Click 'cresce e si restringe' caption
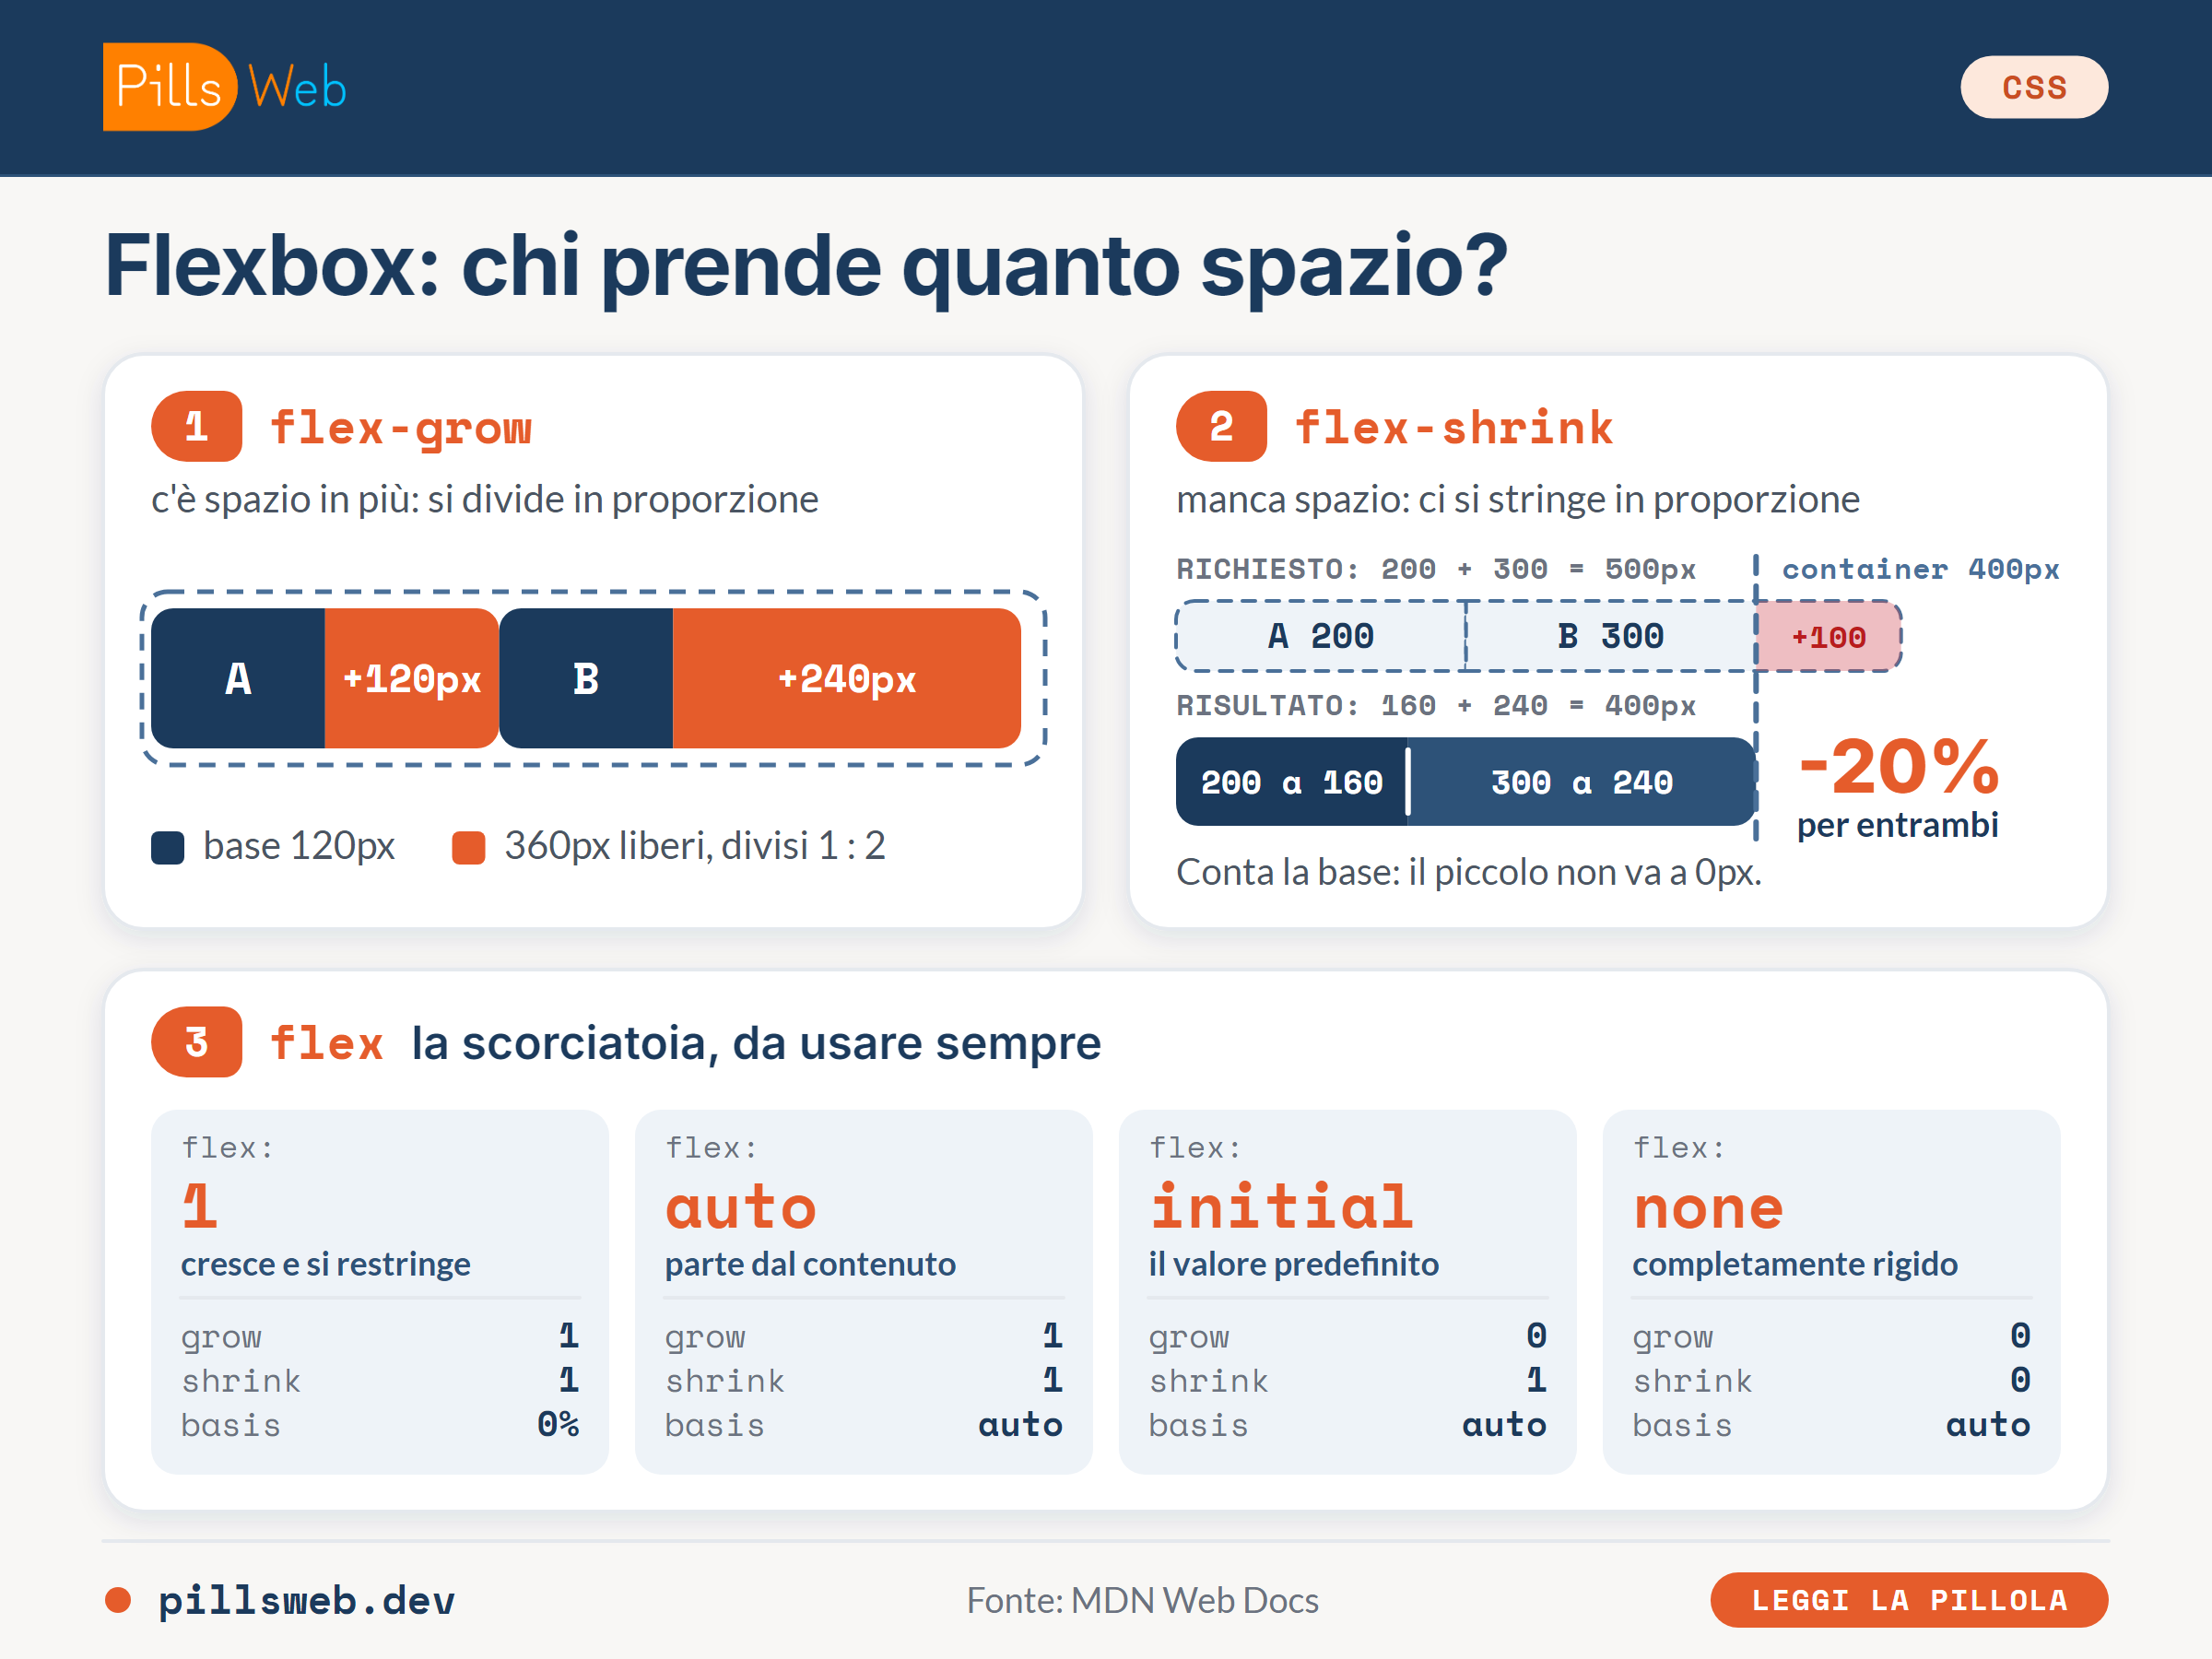 pyautogui.click(x=325, y=1265)
